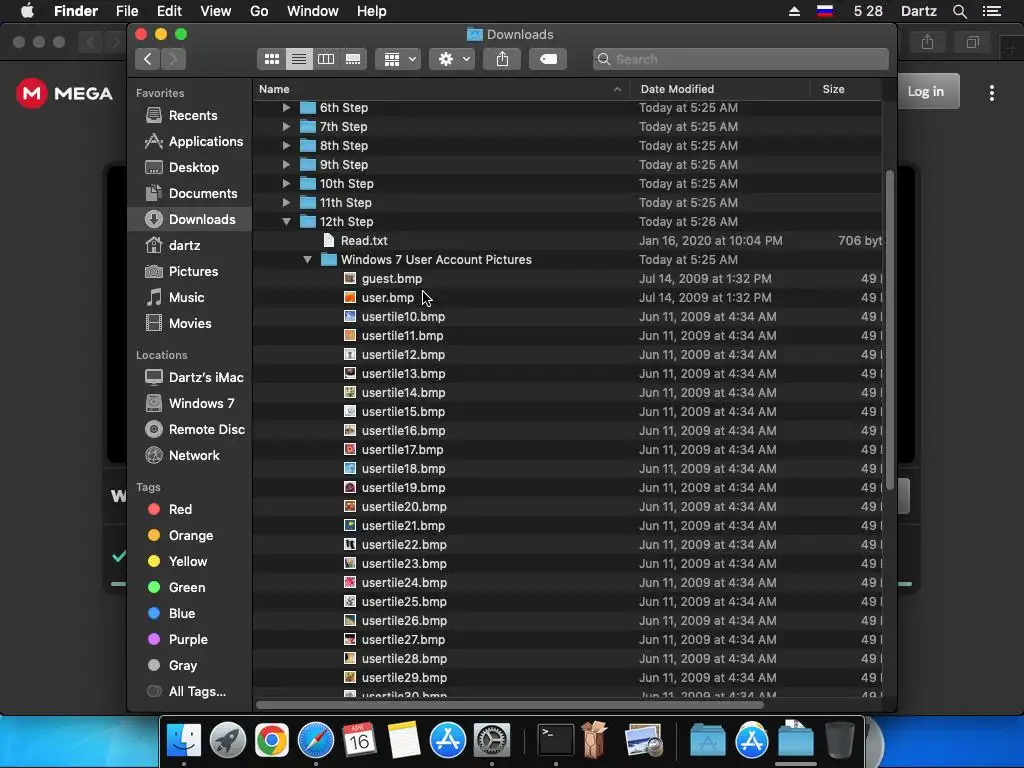
Task: Sort by the Date Modified column header
Action: tap(720, 89)
